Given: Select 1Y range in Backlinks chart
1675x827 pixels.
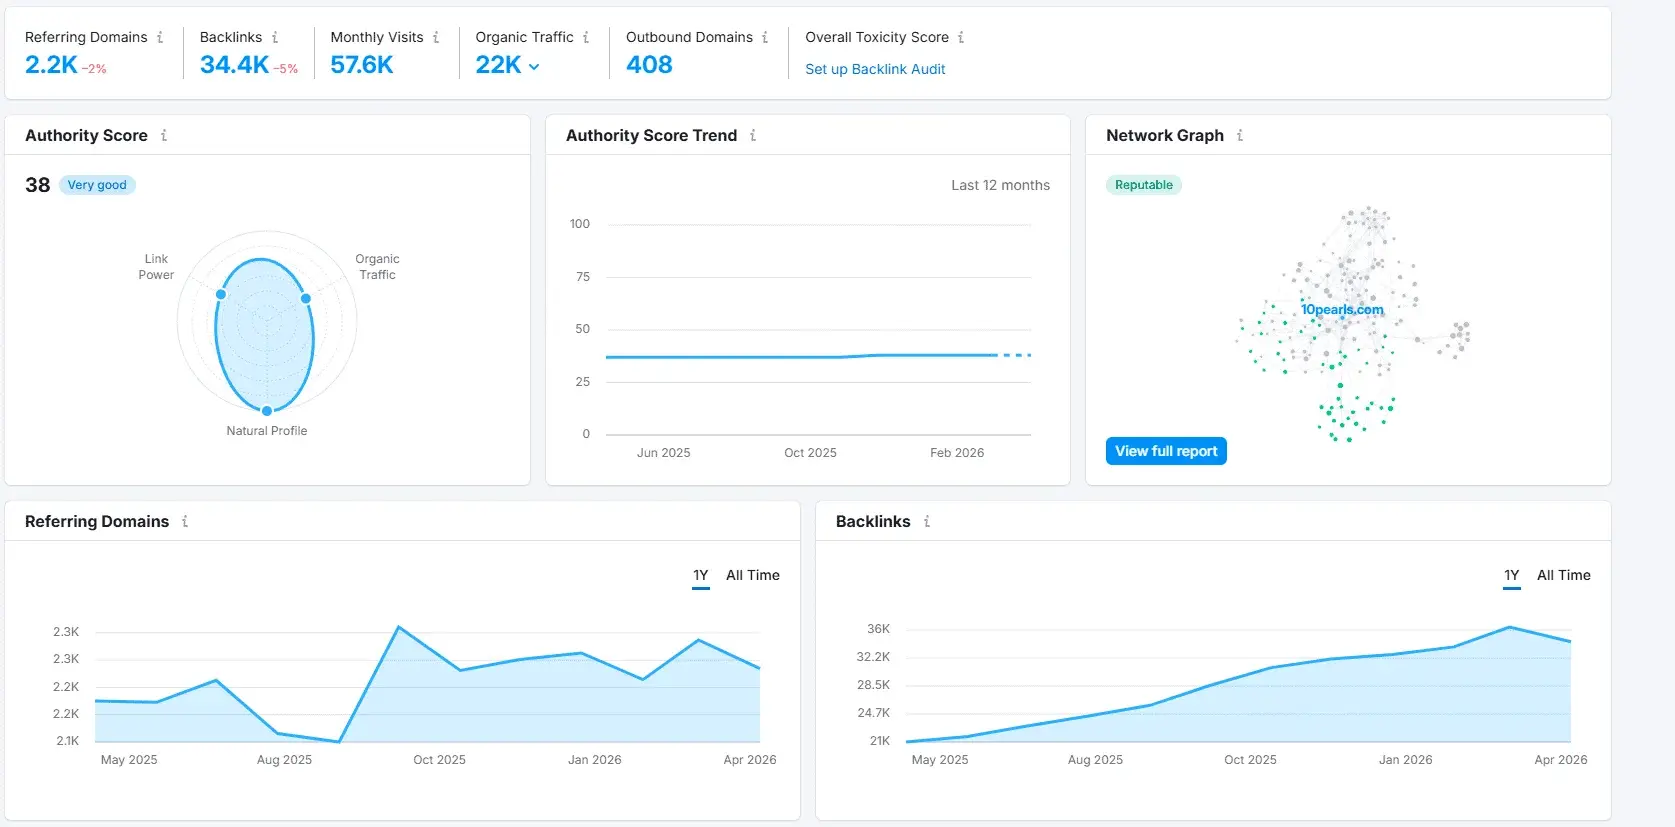Looking at the screenshot, I should tap(1511, 575).
